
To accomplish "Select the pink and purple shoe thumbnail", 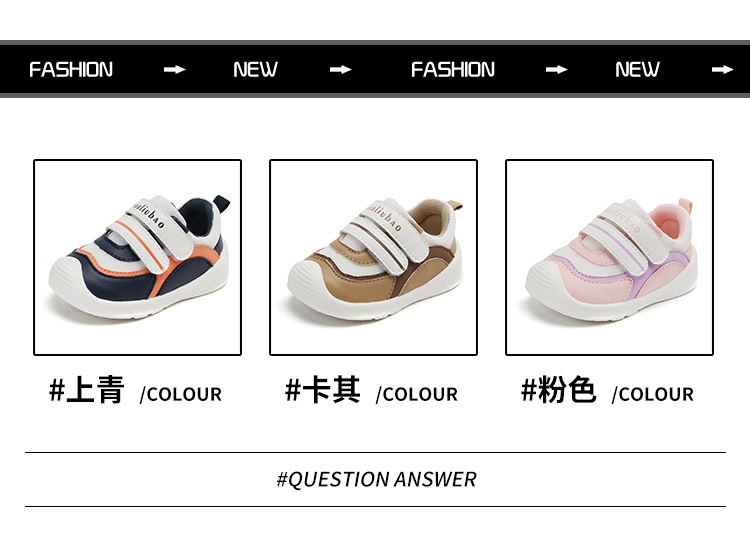I will tap(609, 257).
